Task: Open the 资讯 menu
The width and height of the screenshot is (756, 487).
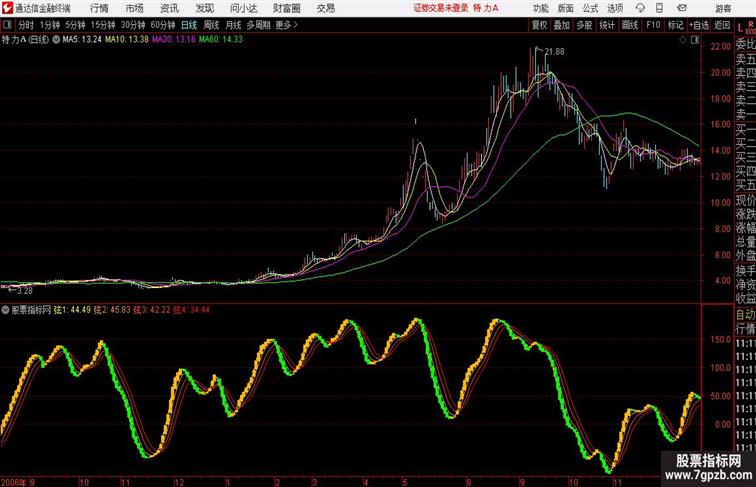Action: tap(169, 8)
